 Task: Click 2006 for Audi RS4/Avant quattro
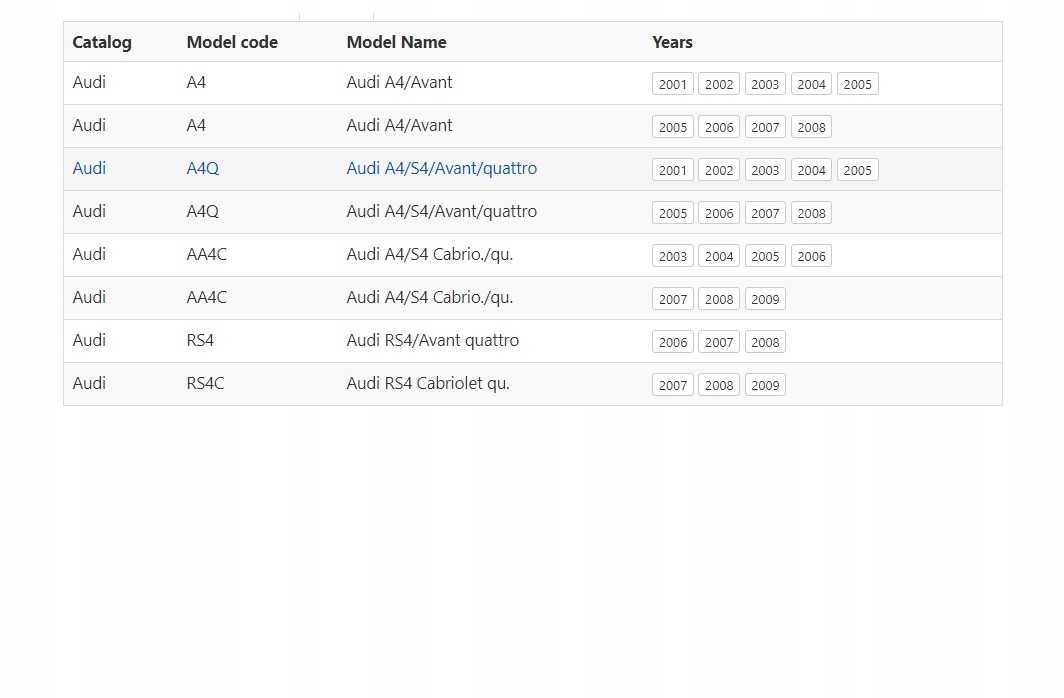click(672, 342)
